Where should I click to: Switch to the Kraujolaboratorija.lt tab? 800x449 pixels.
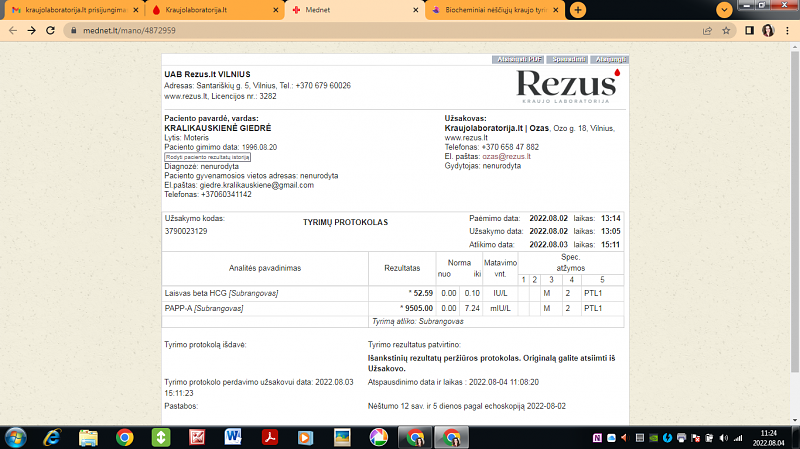click(x=208, y=10)
